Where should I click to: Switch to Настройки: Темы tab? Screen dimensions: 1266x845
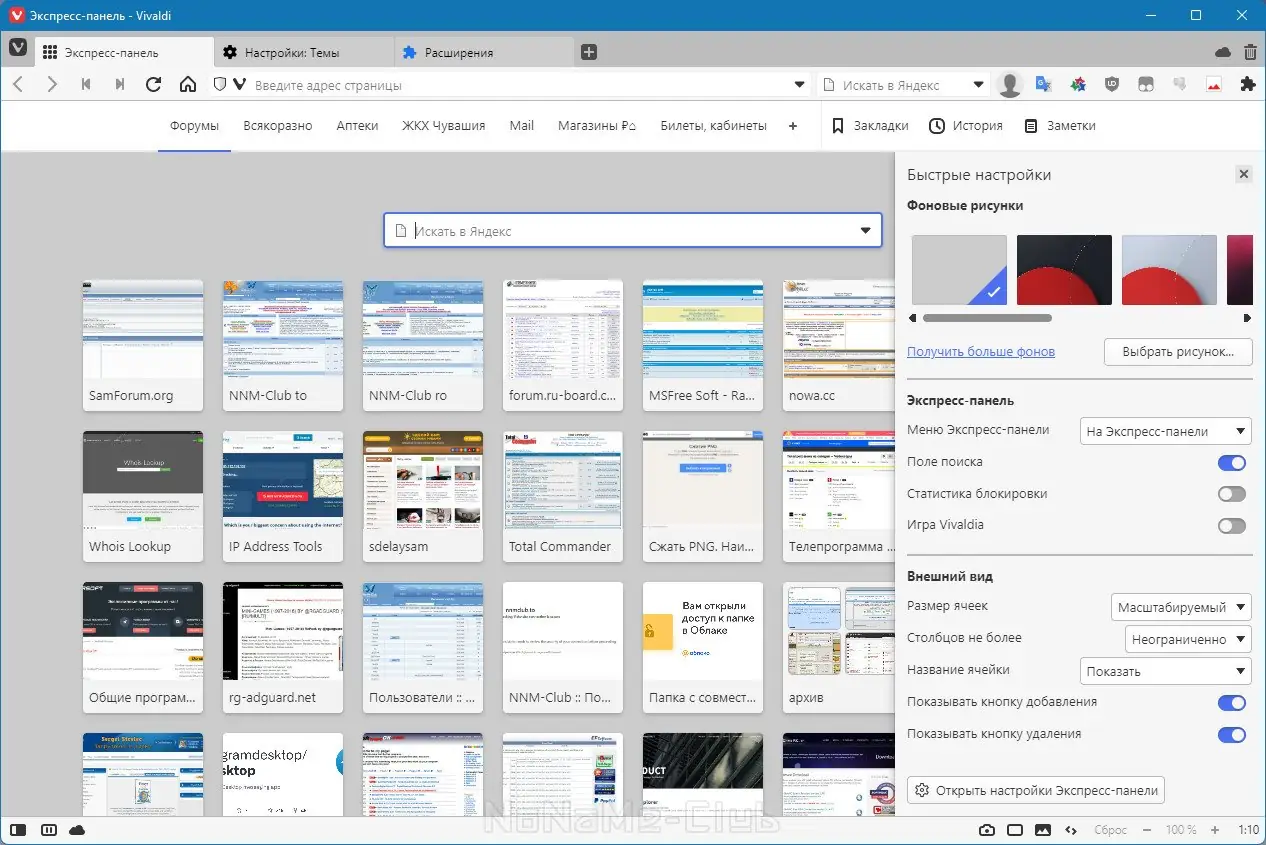(304, 52)
